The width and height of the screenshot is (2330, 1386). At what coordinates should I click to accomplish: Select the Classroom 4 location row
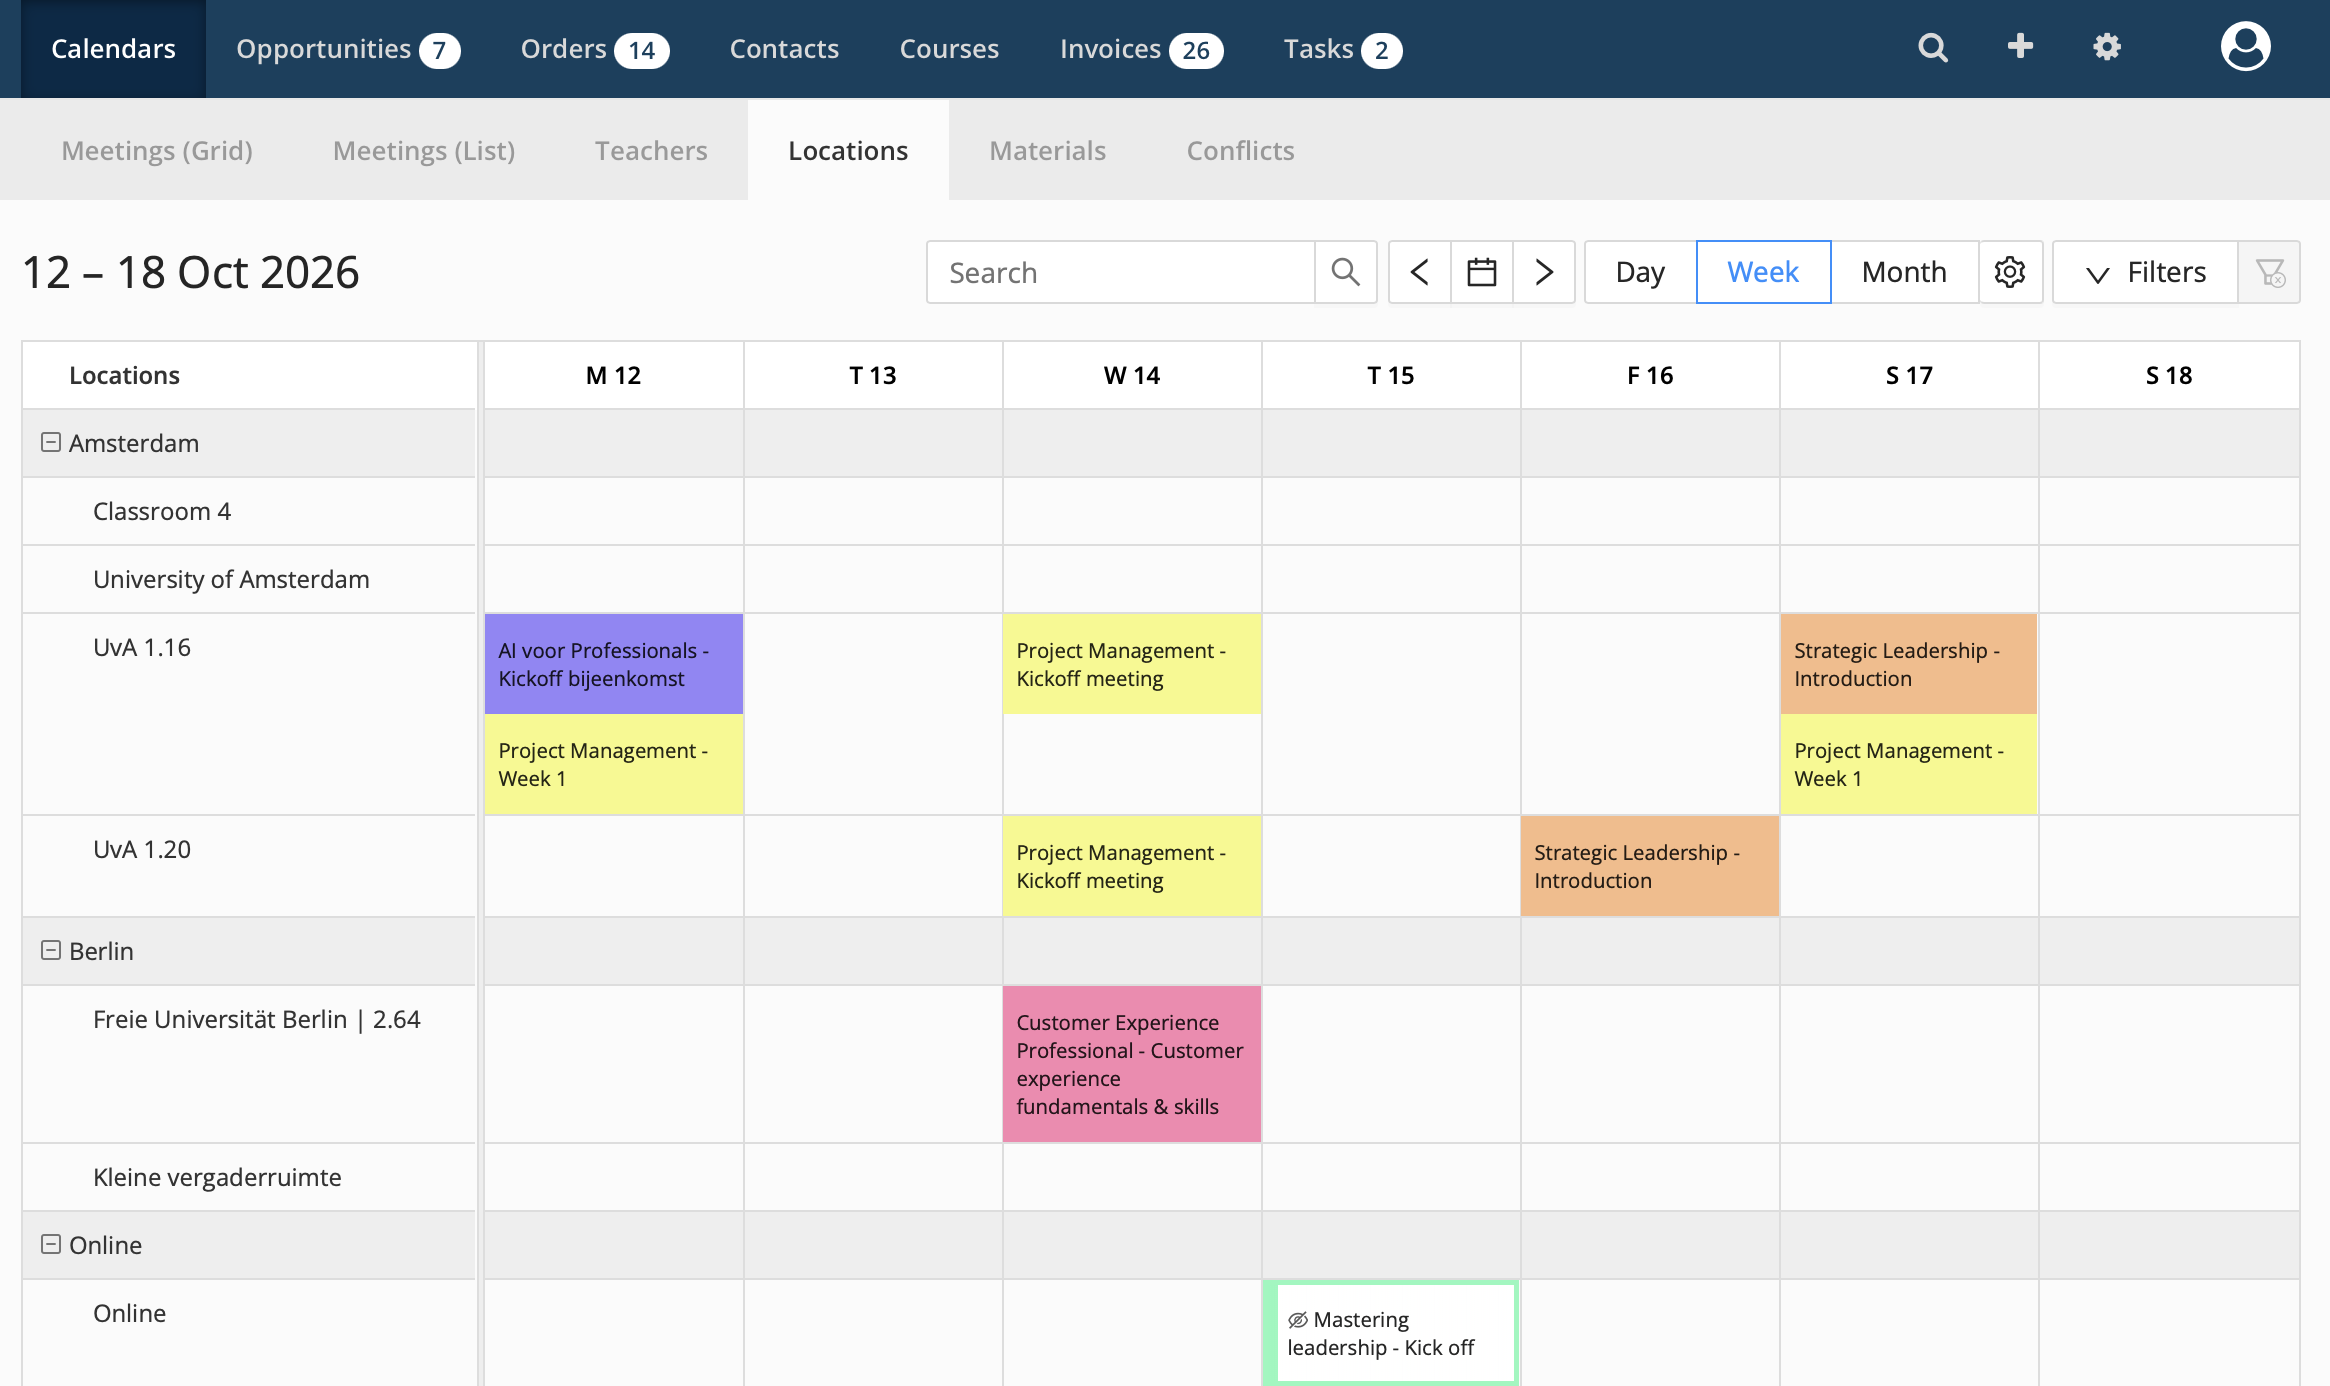pos(249,511)
